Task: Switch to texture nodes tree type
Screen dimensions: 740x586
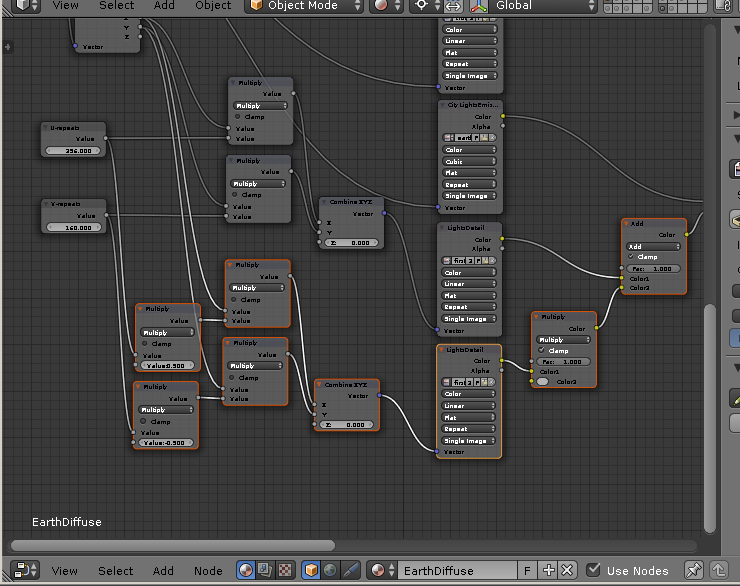Action: (285, 570)
